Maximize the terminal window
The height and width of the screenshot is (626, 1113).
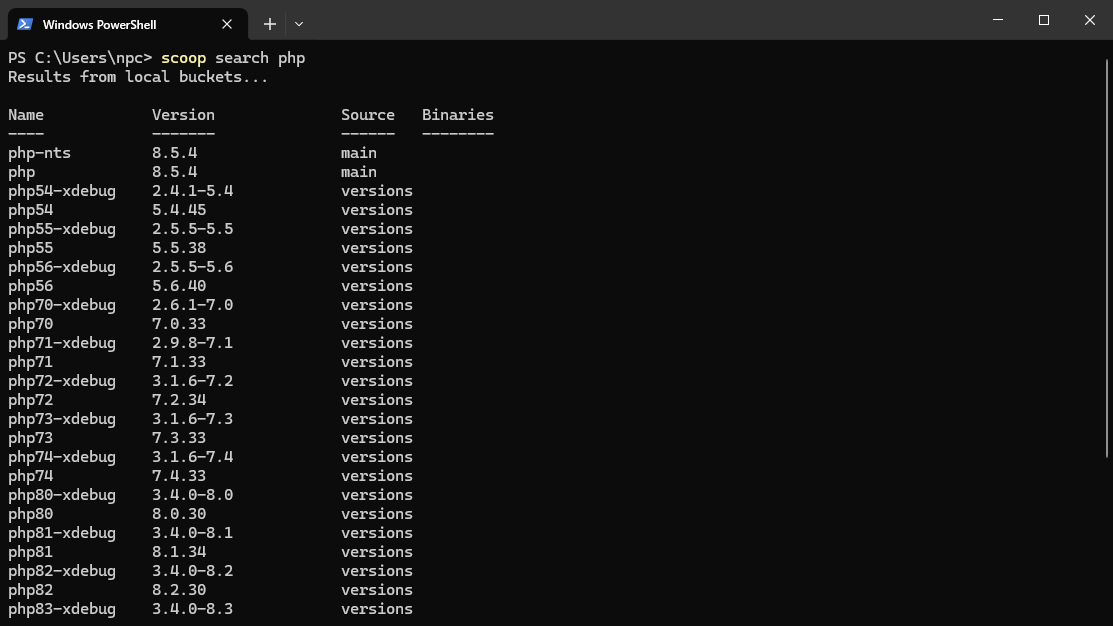[x=1044, y=20]
